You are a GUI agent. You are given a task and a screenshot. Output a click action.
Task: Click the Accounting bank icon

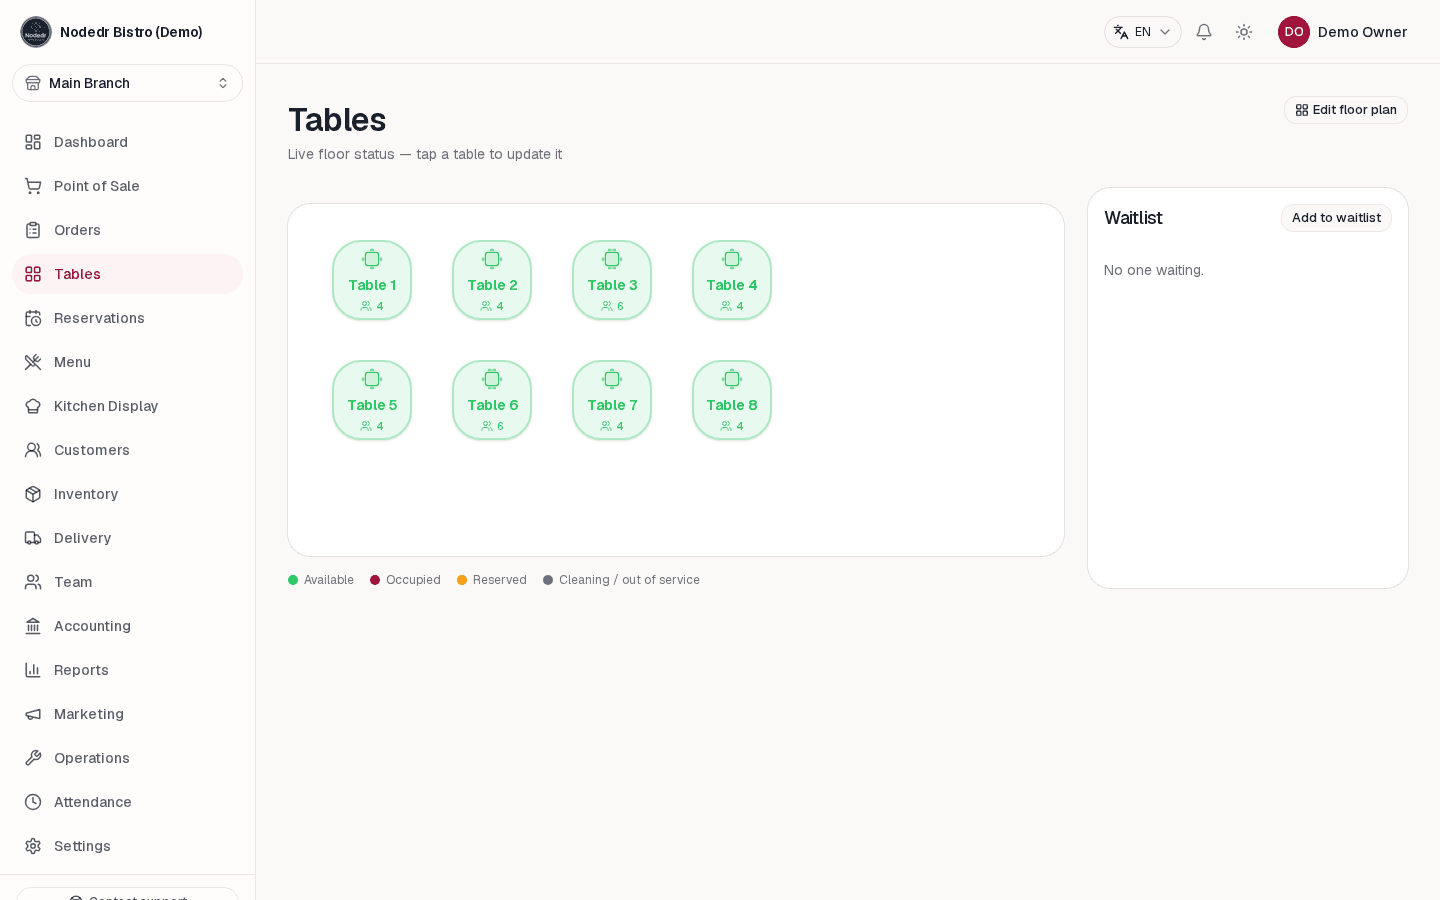tap(33, 626)
